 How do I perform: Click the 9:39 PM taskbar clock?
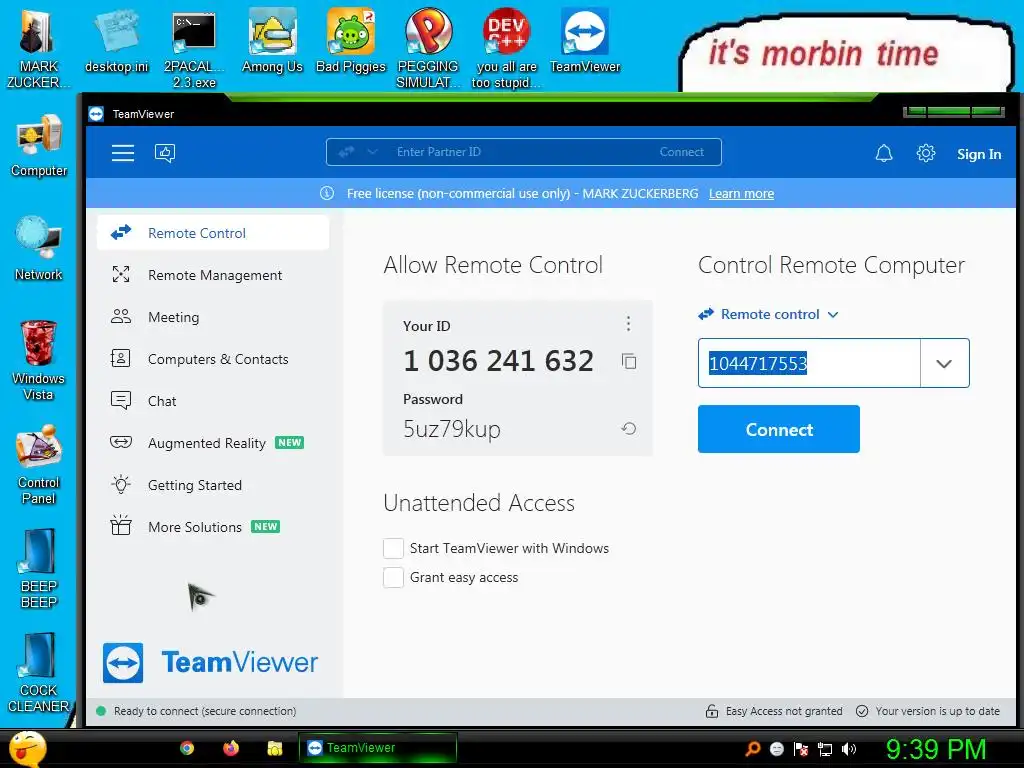tap(935, 748)
